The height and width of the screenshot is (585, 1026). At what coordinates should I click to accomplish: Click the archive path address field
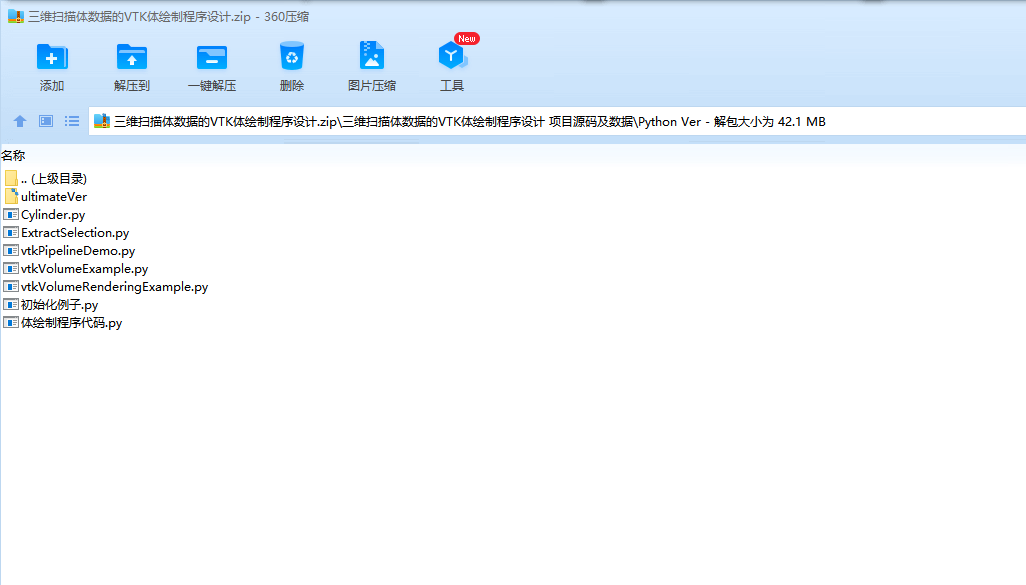pos(557,121)
